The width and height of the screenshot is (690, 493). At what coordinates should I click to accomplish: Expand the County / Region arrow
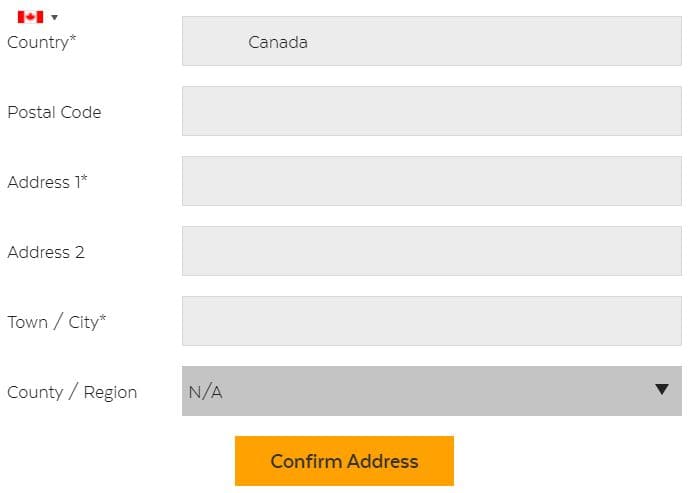(662, 389)
